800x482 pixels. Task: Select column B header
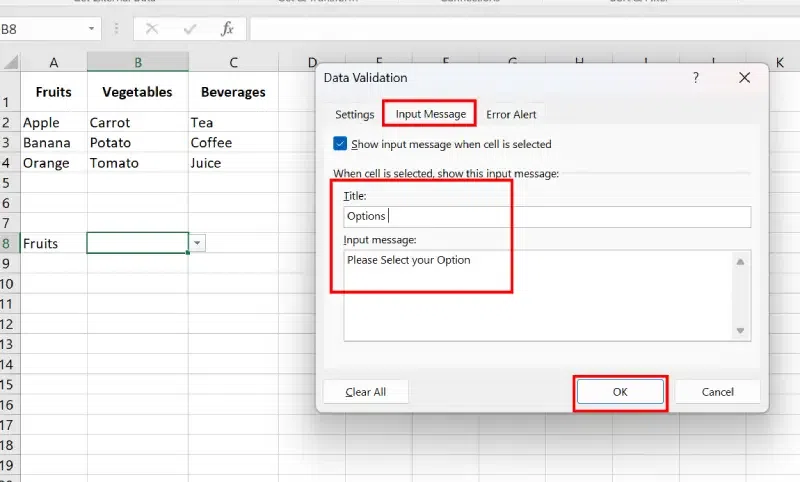138,62
